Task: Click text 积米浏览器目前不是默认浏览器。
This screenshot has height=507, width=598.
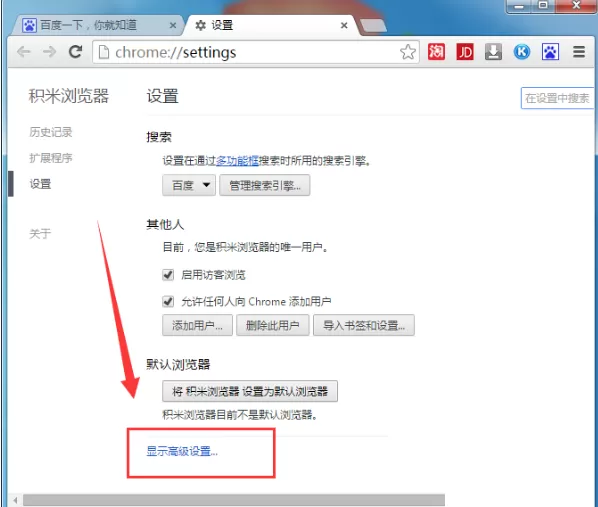Action: [240, 415]
